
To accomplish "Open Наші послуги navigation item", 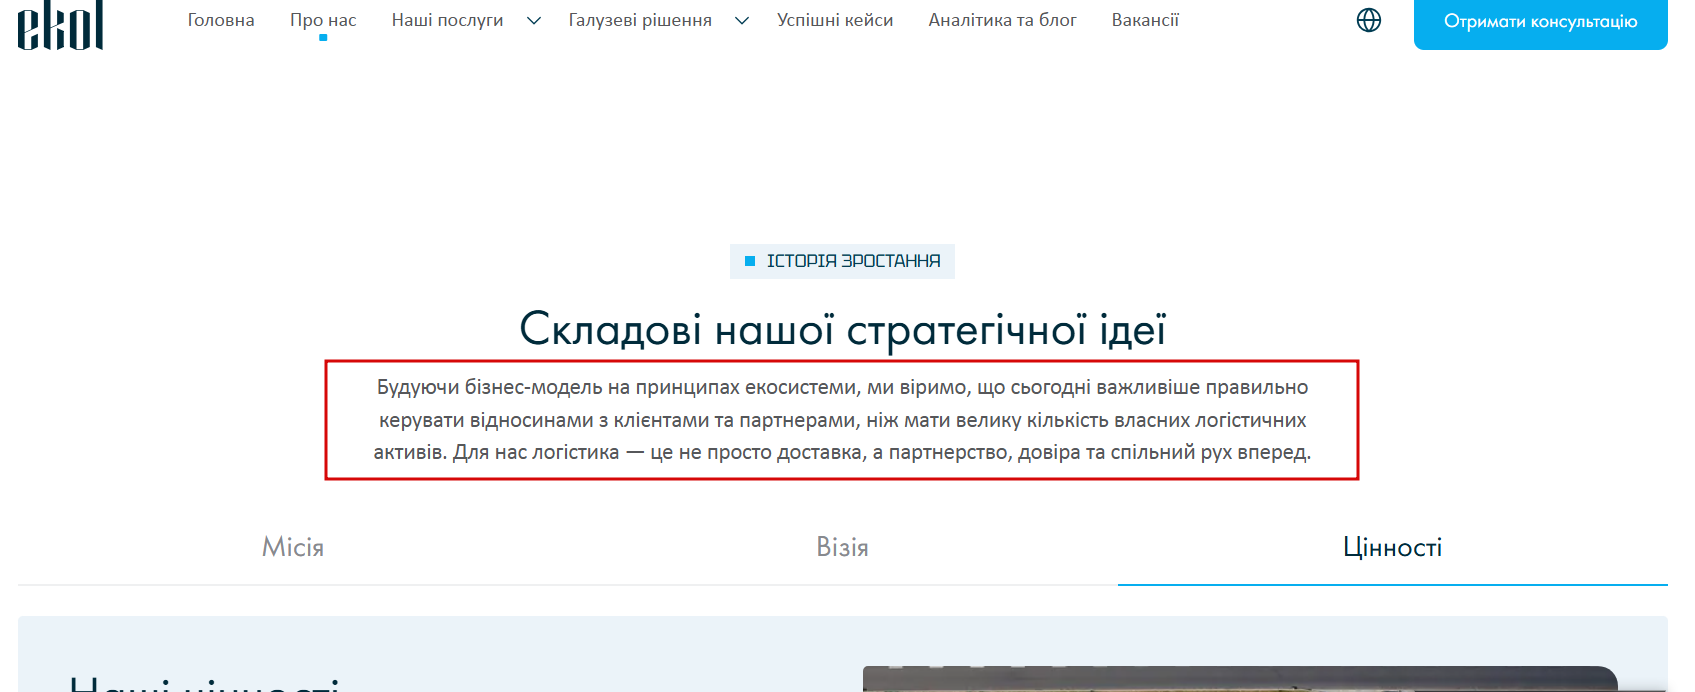I will [447, 20].
